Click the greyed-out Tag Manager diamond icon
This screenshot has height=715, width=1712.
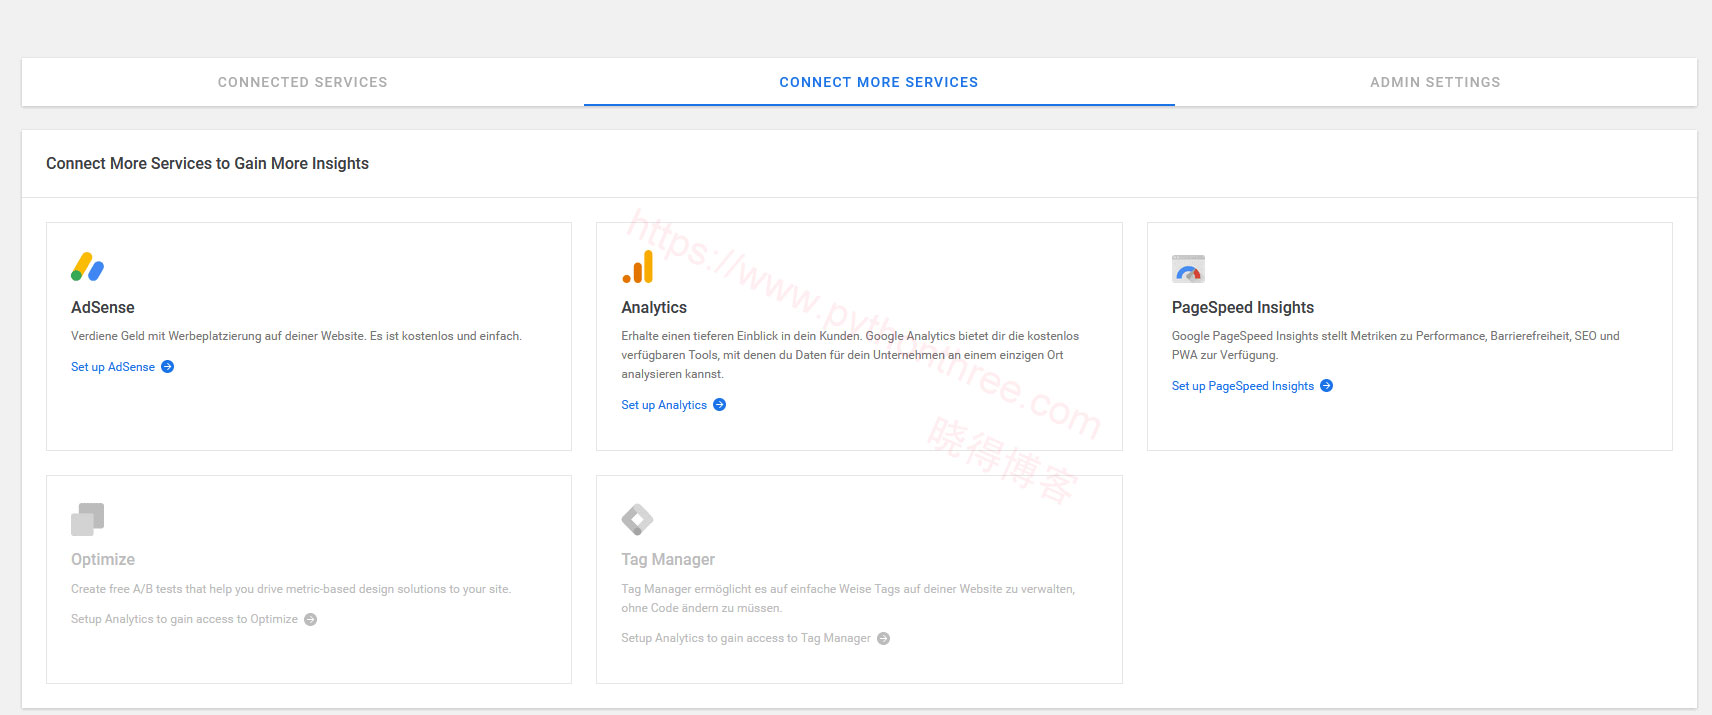click(637, 519)
